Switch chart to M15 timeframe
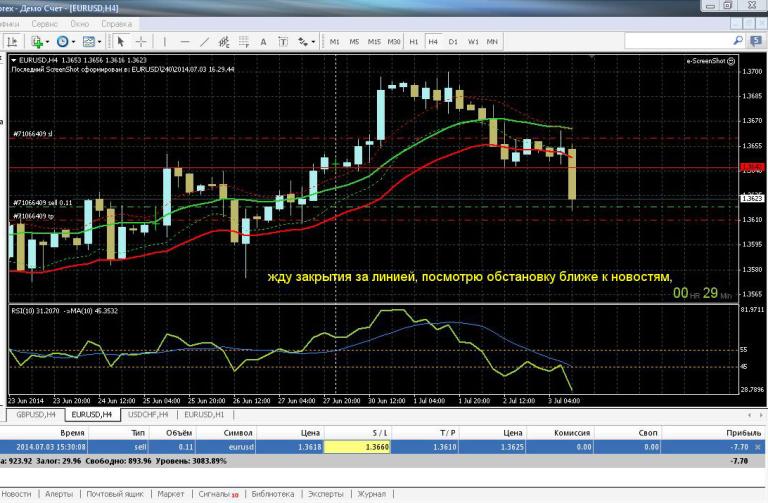 [x=374, y=42]
